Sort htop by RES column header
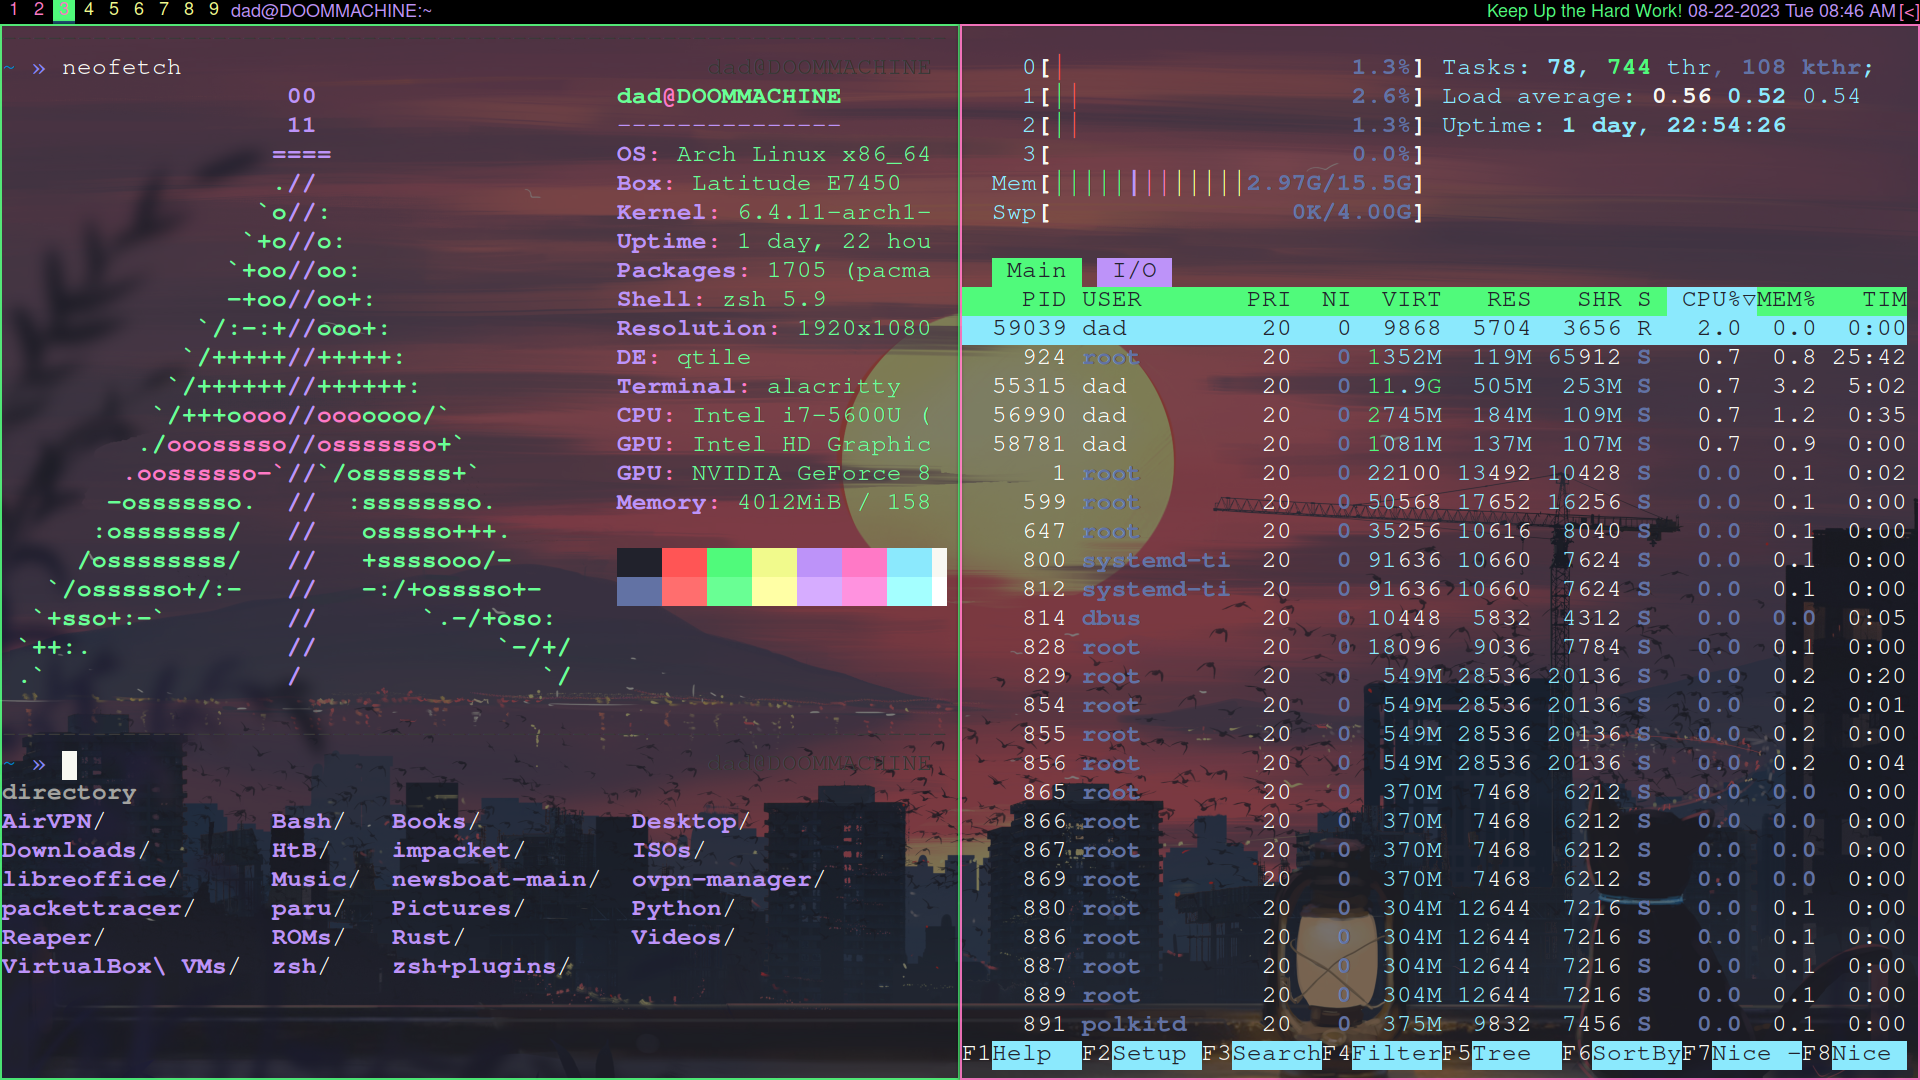Viewport: 1920px width, 1080px height. click(x=1508, y=300)
